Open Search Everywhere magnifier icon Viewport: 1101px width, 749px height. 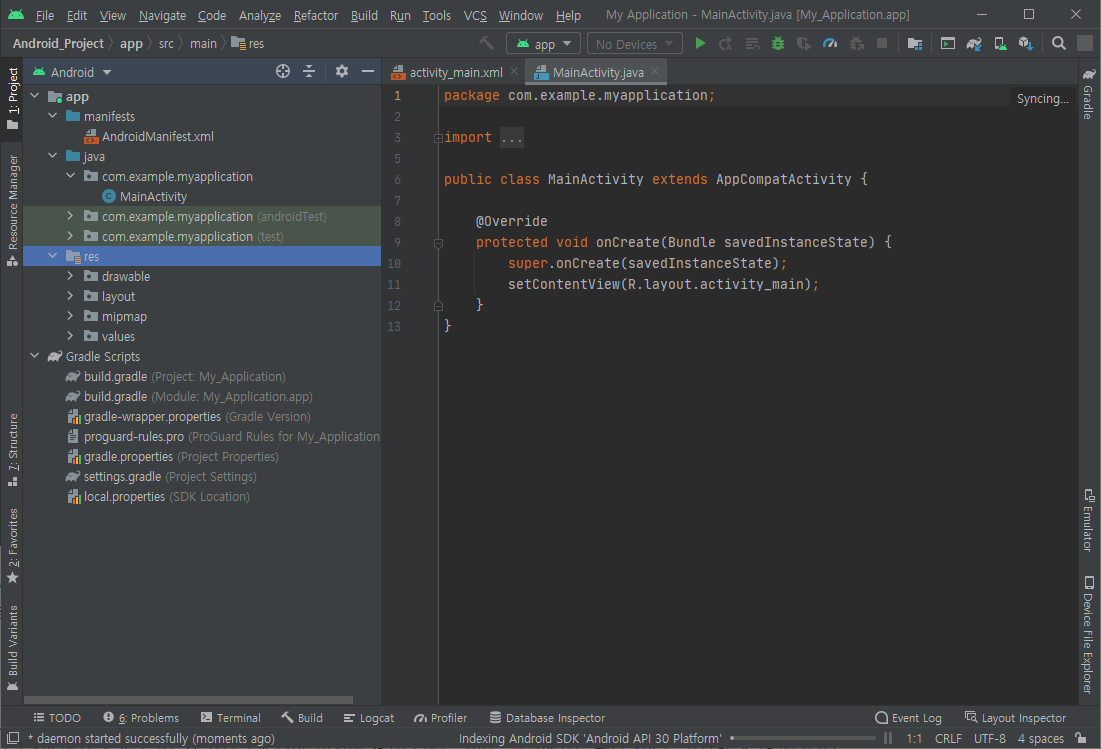[x=1059, y=44]
